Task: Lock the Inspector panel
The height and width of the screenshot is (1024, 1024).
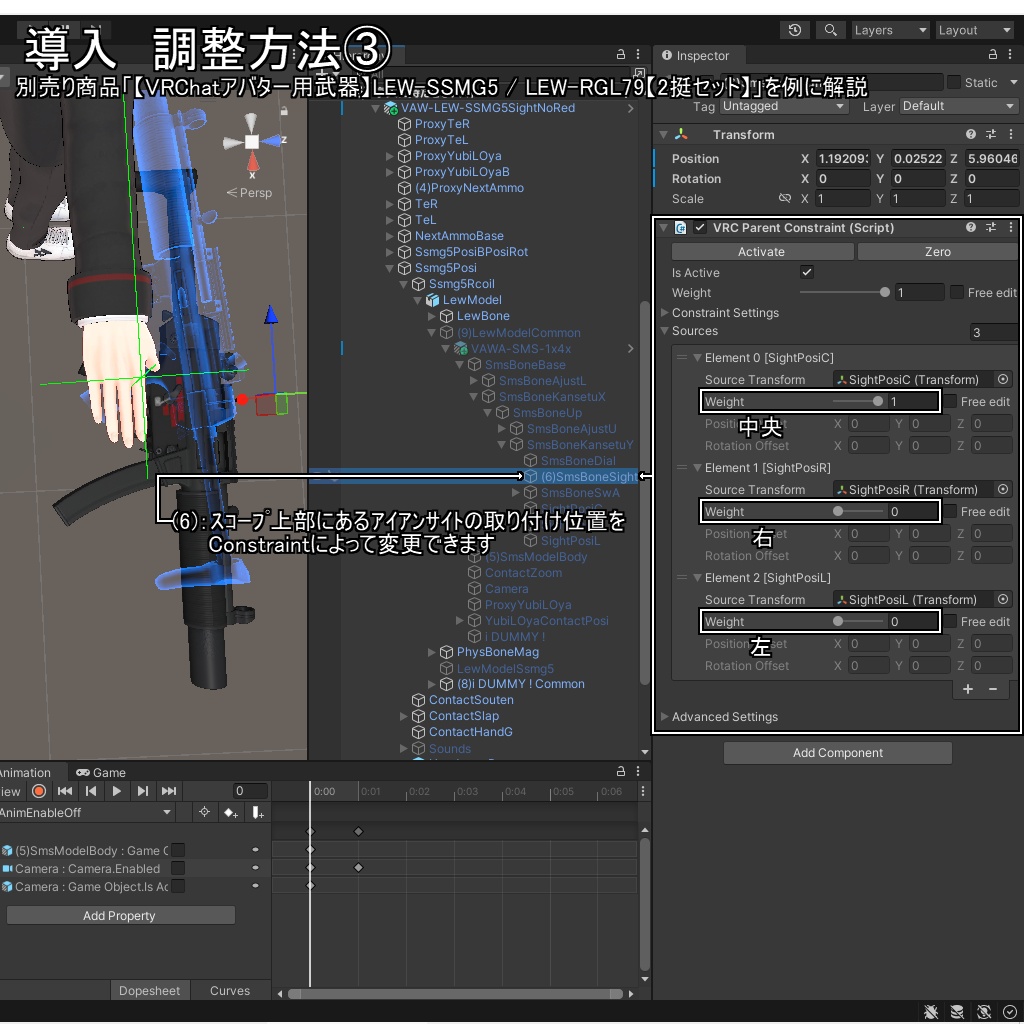Action: click(x=992, y=55)
